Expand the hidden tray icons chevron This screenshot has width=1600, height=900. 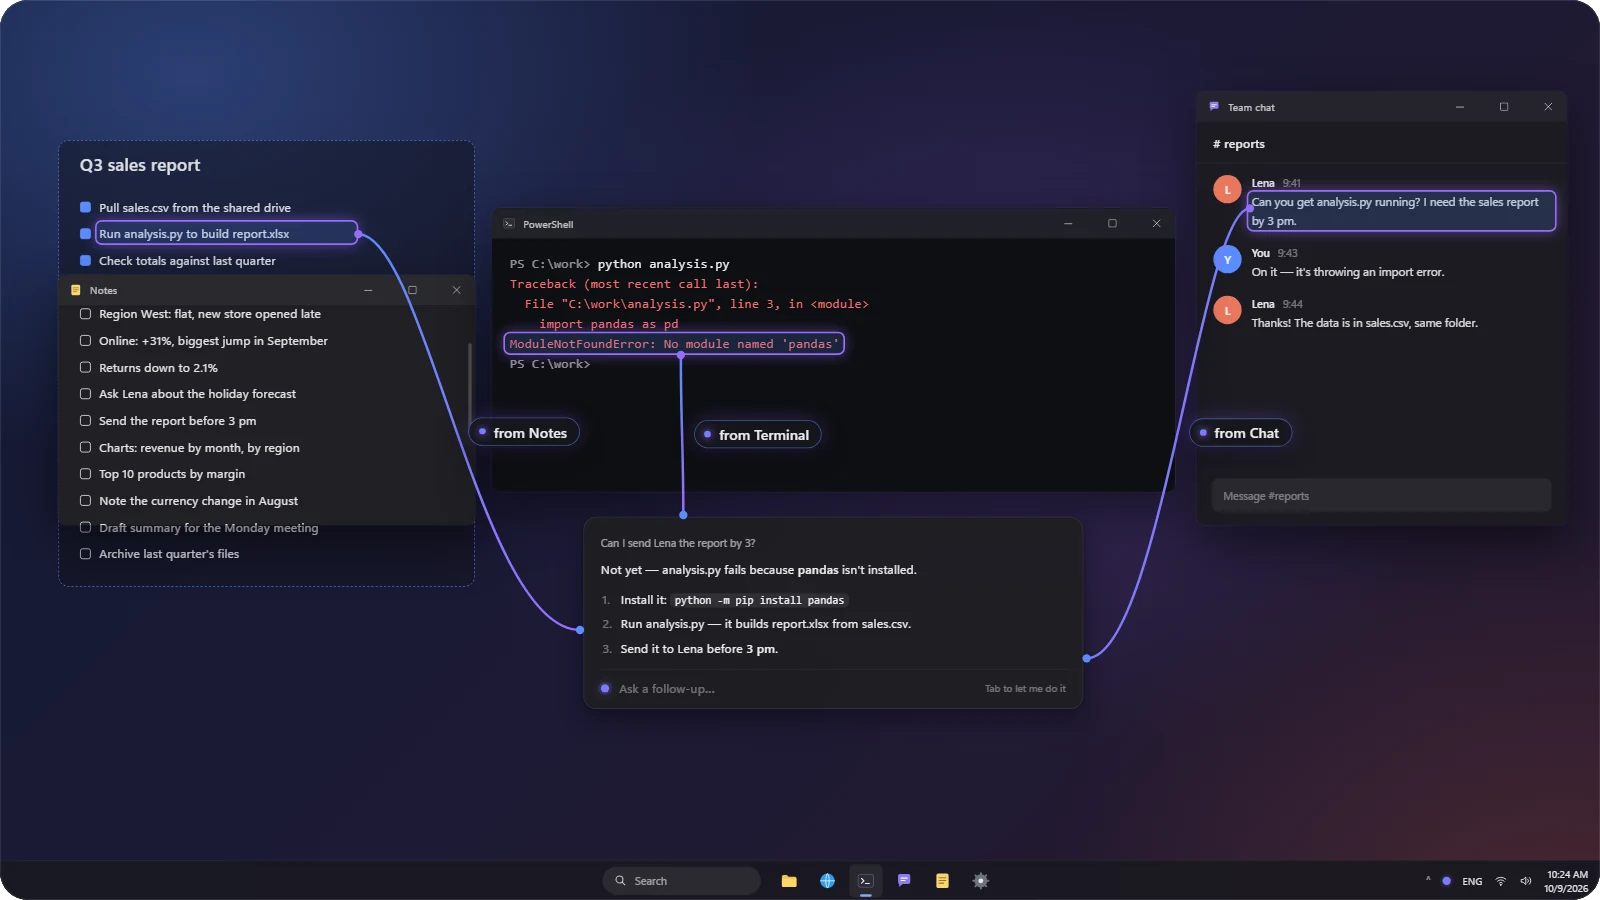point(1428,880)
